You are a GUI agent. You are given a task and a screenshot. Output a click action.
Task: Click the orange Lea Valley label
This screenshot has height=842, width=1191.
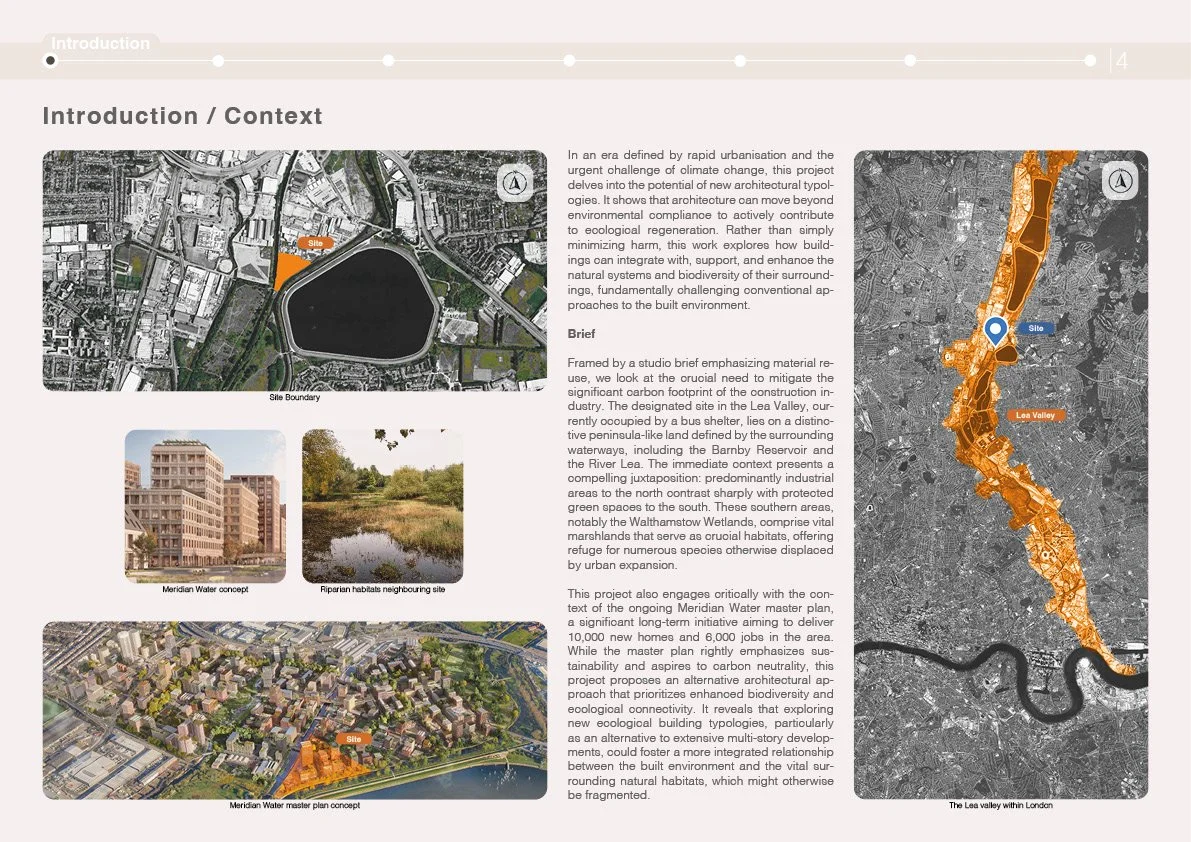1035,415
